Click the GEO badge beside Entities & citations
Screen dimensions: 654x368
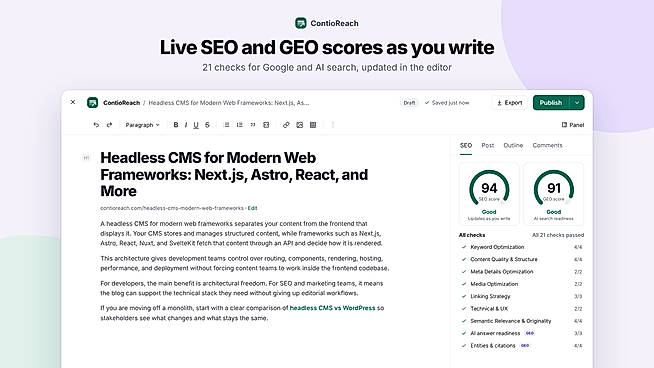(525, 345)
